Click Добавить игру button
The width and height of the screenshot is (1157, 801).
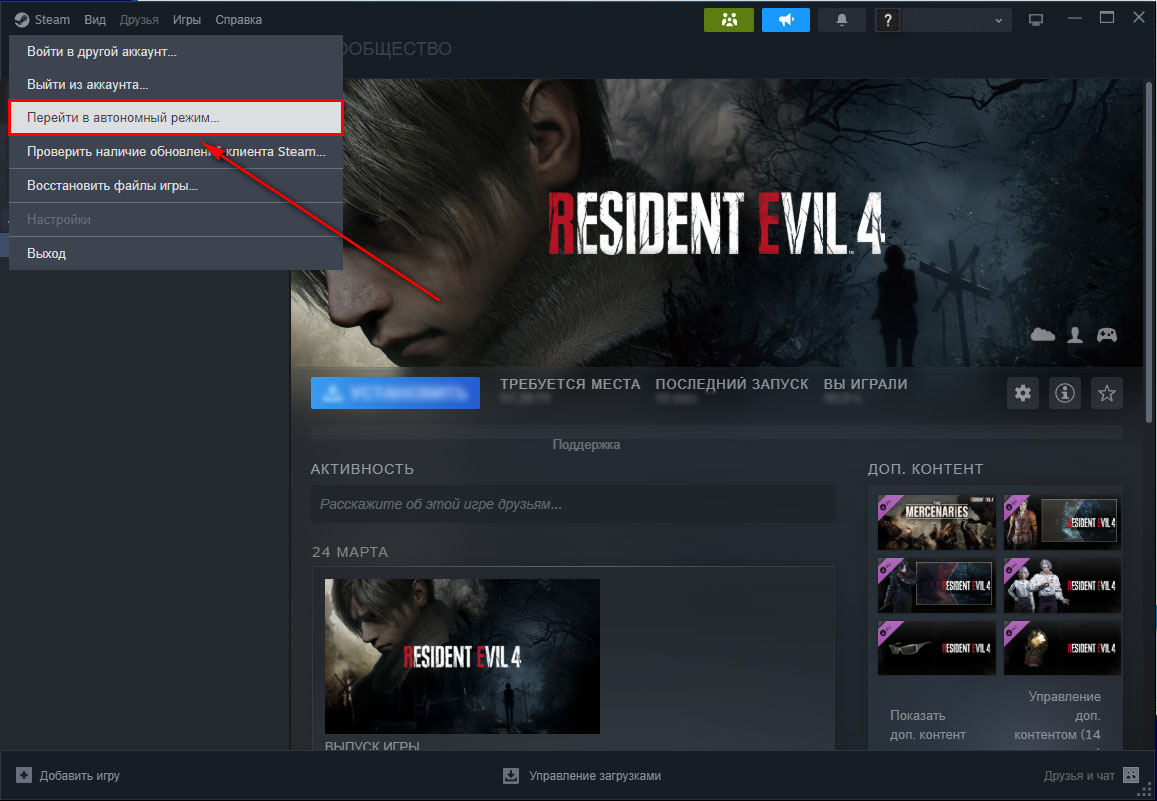[x=68, y=776]
